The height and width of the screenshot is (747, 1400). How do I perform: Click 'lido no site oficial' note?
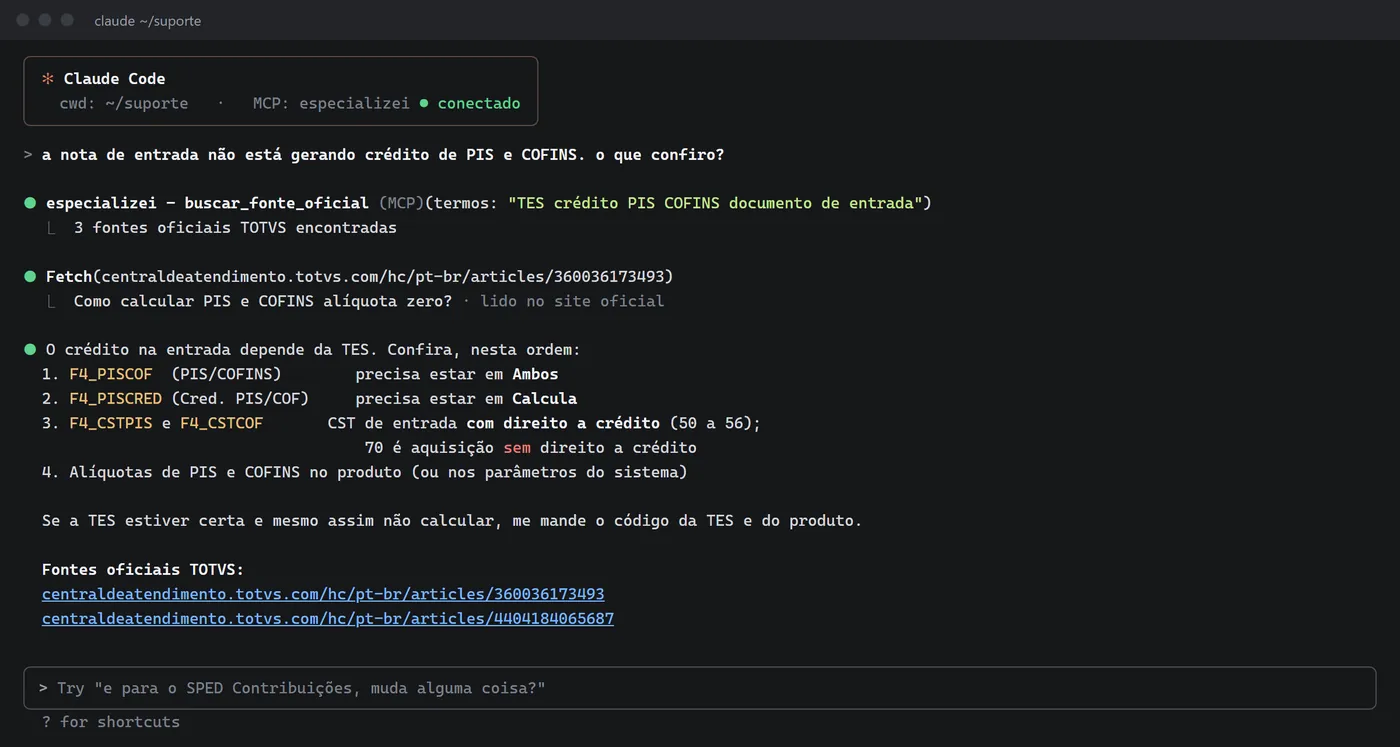point(572,301)
